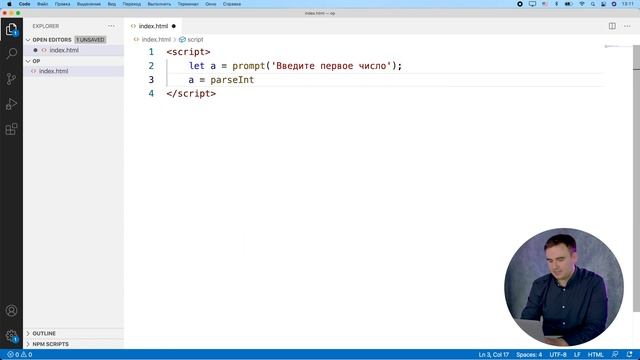Click the split editor right icon
Image resolution: width=640 pixels, height=360 pixels.
(x=612, y=26)
